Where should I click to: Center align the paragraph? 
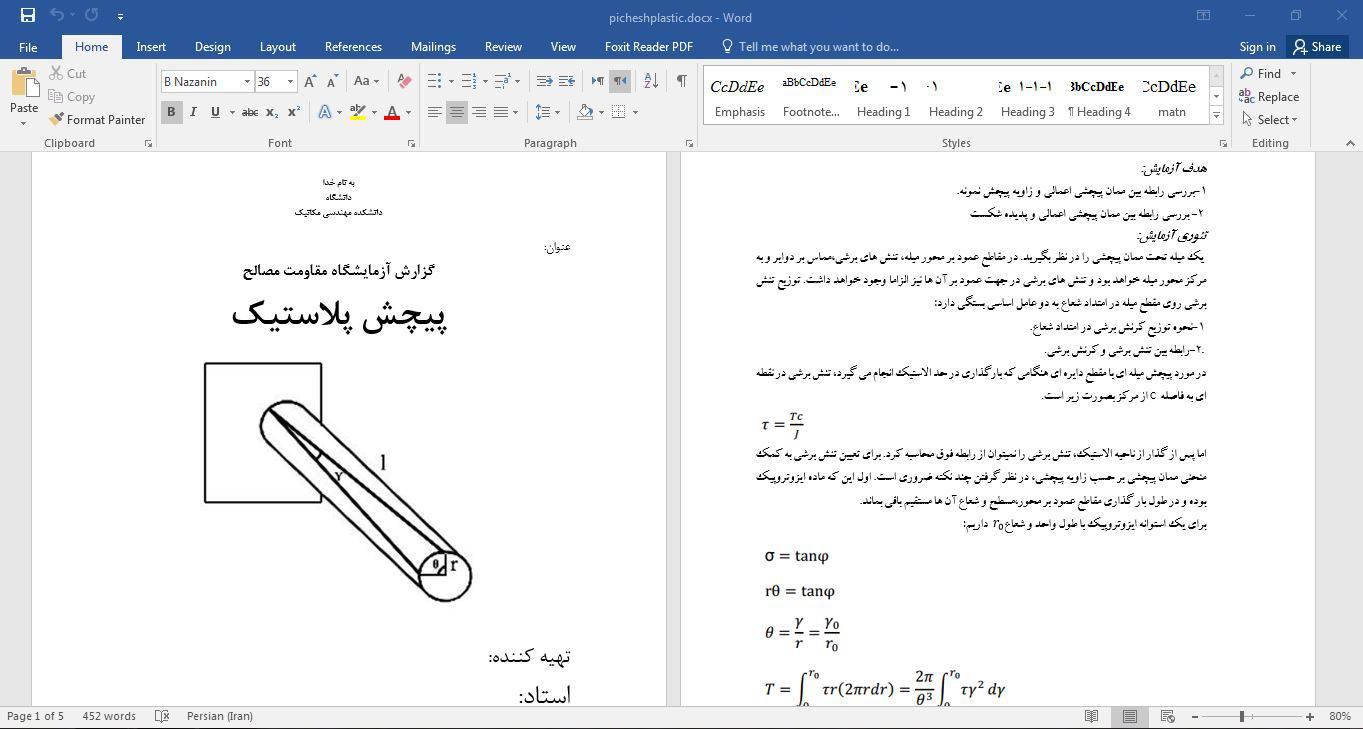[x=457, y=112]
